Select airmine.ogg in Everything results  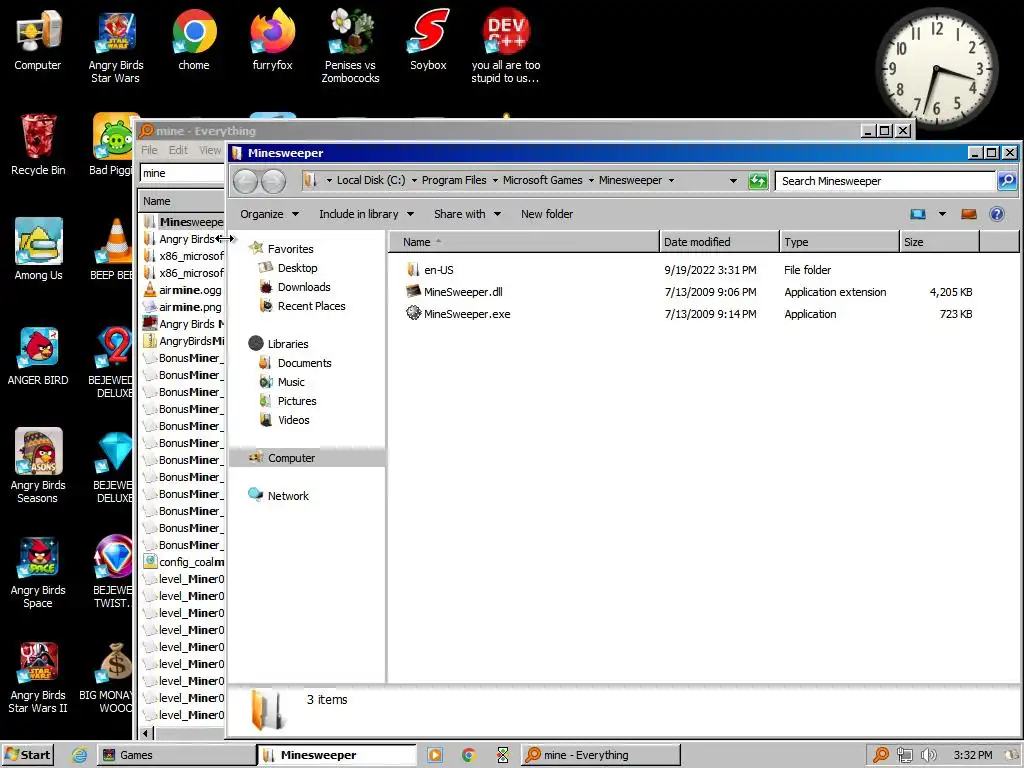183,290
